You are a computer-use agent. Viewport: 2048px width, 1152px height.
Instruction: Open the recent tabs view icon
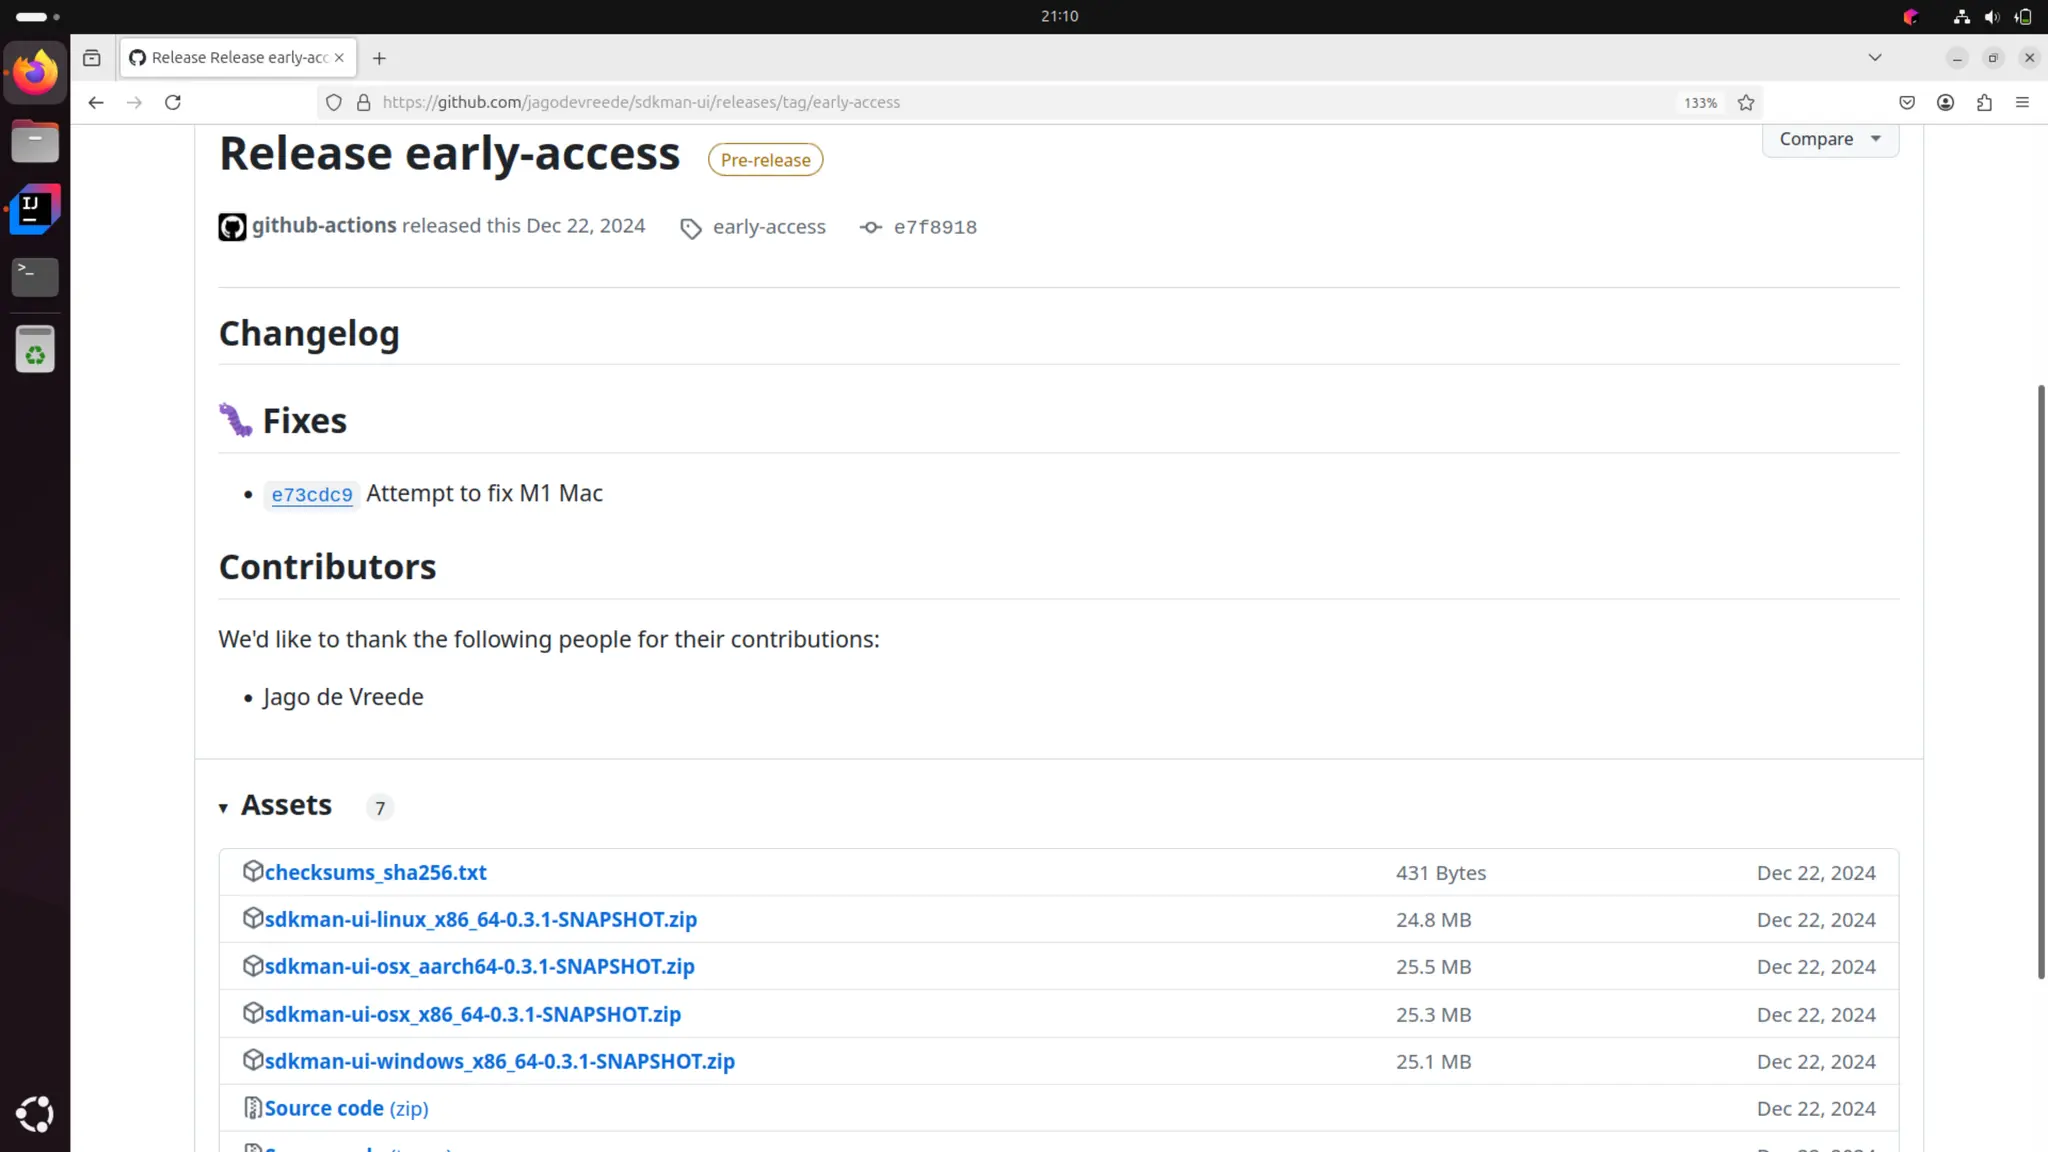point(92,58)
